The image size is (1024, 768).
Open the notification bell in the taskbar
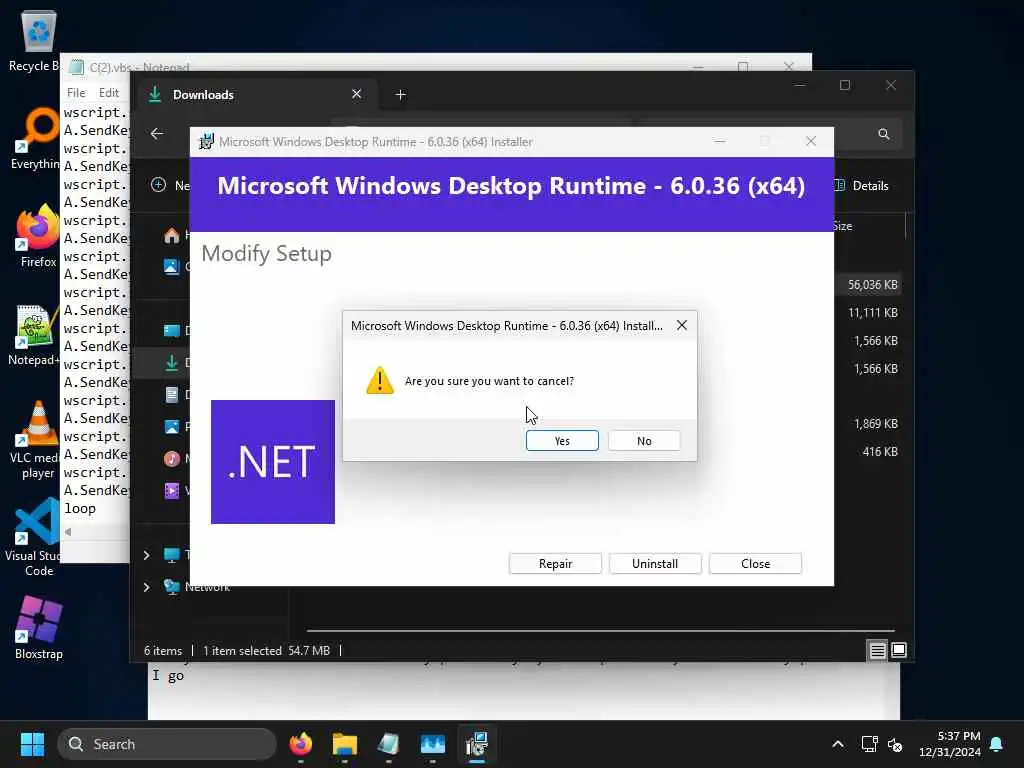pyautogui.click(x=996, y=744)
